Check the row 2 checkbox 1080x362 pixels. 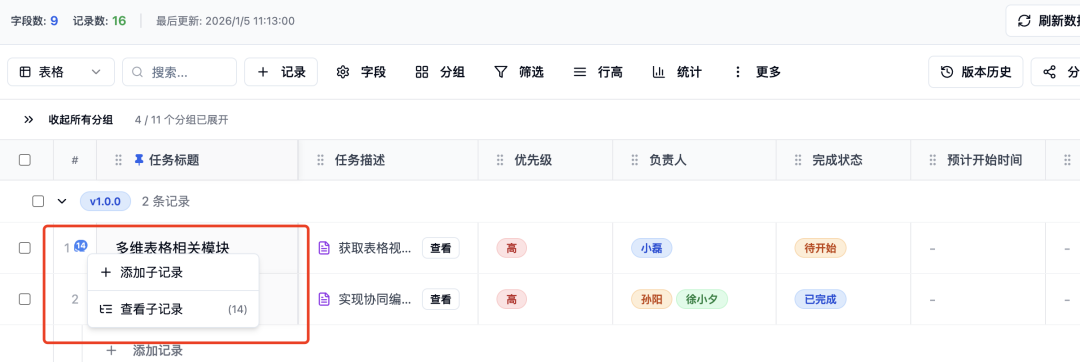click(25, 299)
